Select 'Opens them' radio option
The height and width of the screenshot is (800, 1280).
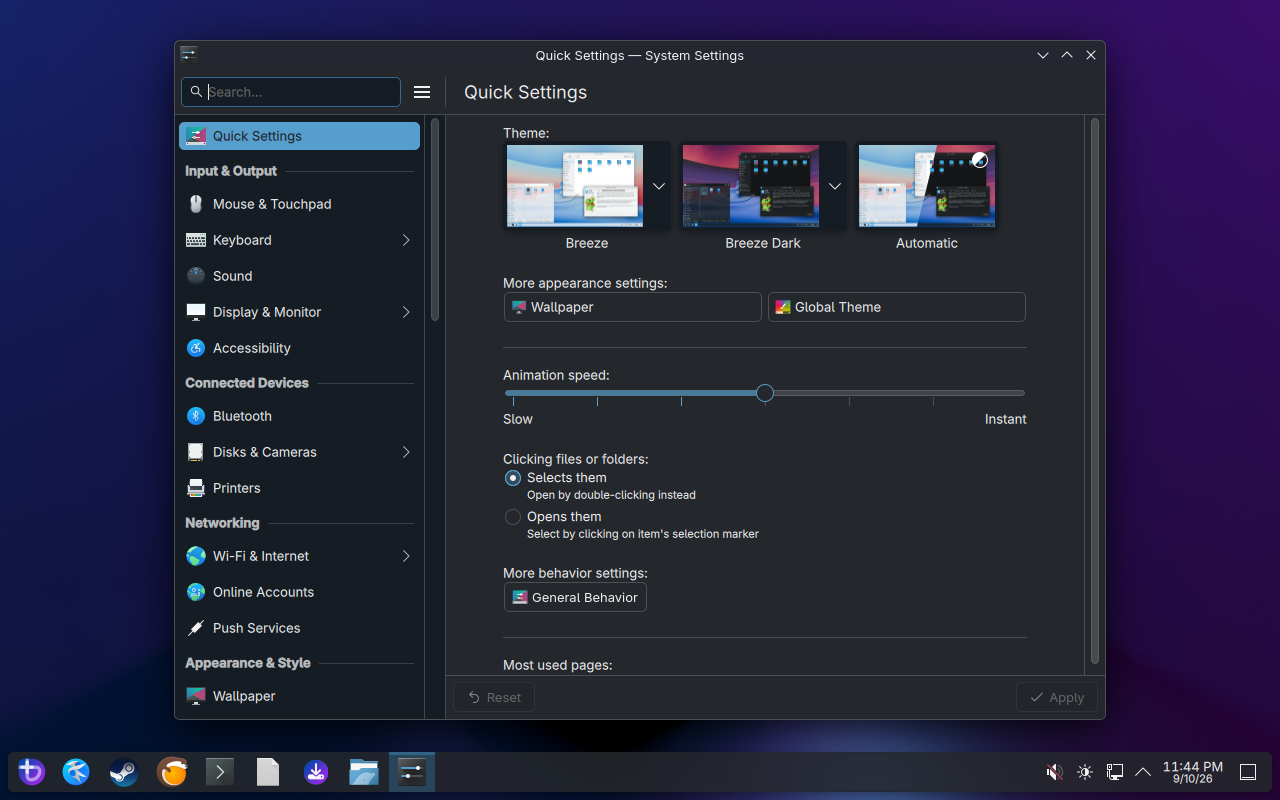coord(513,517)
